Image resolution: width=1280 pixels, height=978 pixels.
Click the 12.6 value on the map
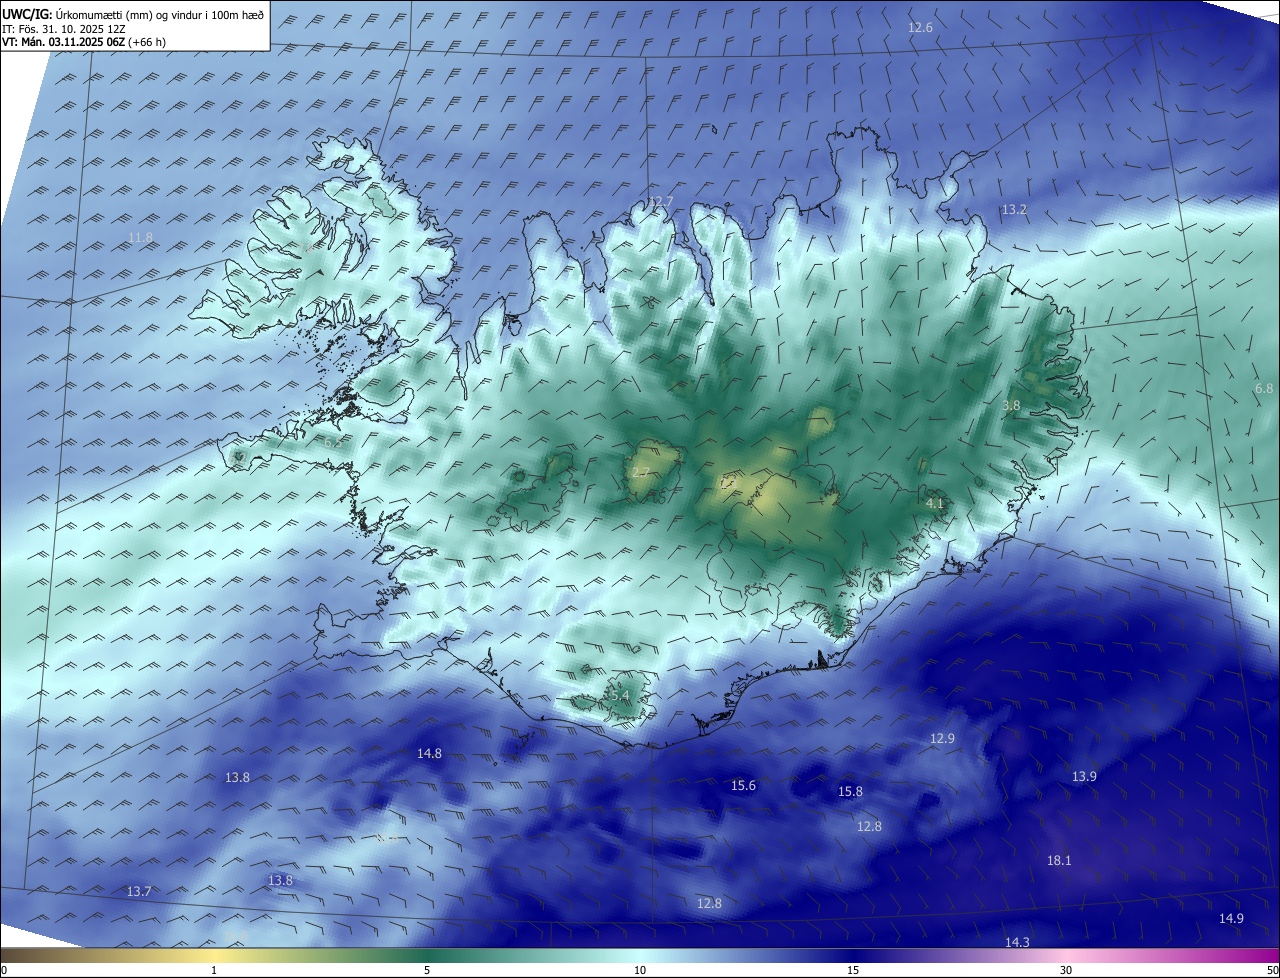[x=920, y=27]
